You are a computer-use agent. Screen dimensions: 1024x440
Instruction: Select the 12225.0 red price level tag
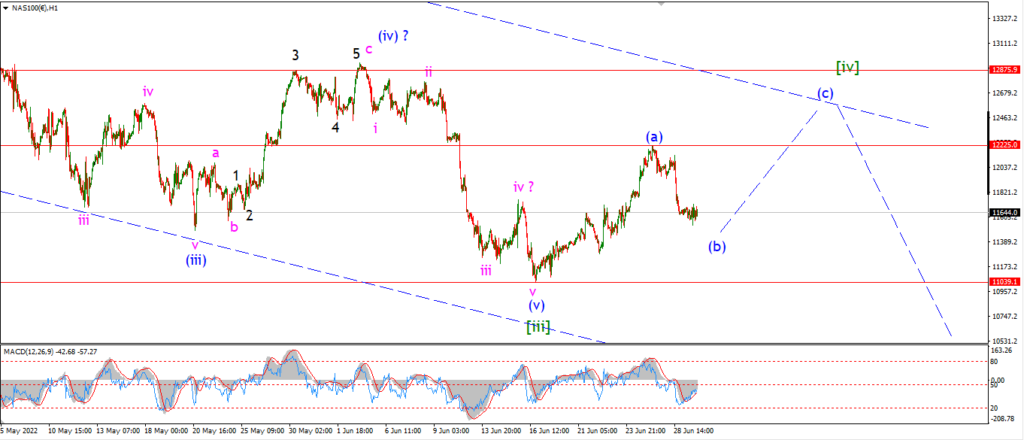pos(1004,145)
